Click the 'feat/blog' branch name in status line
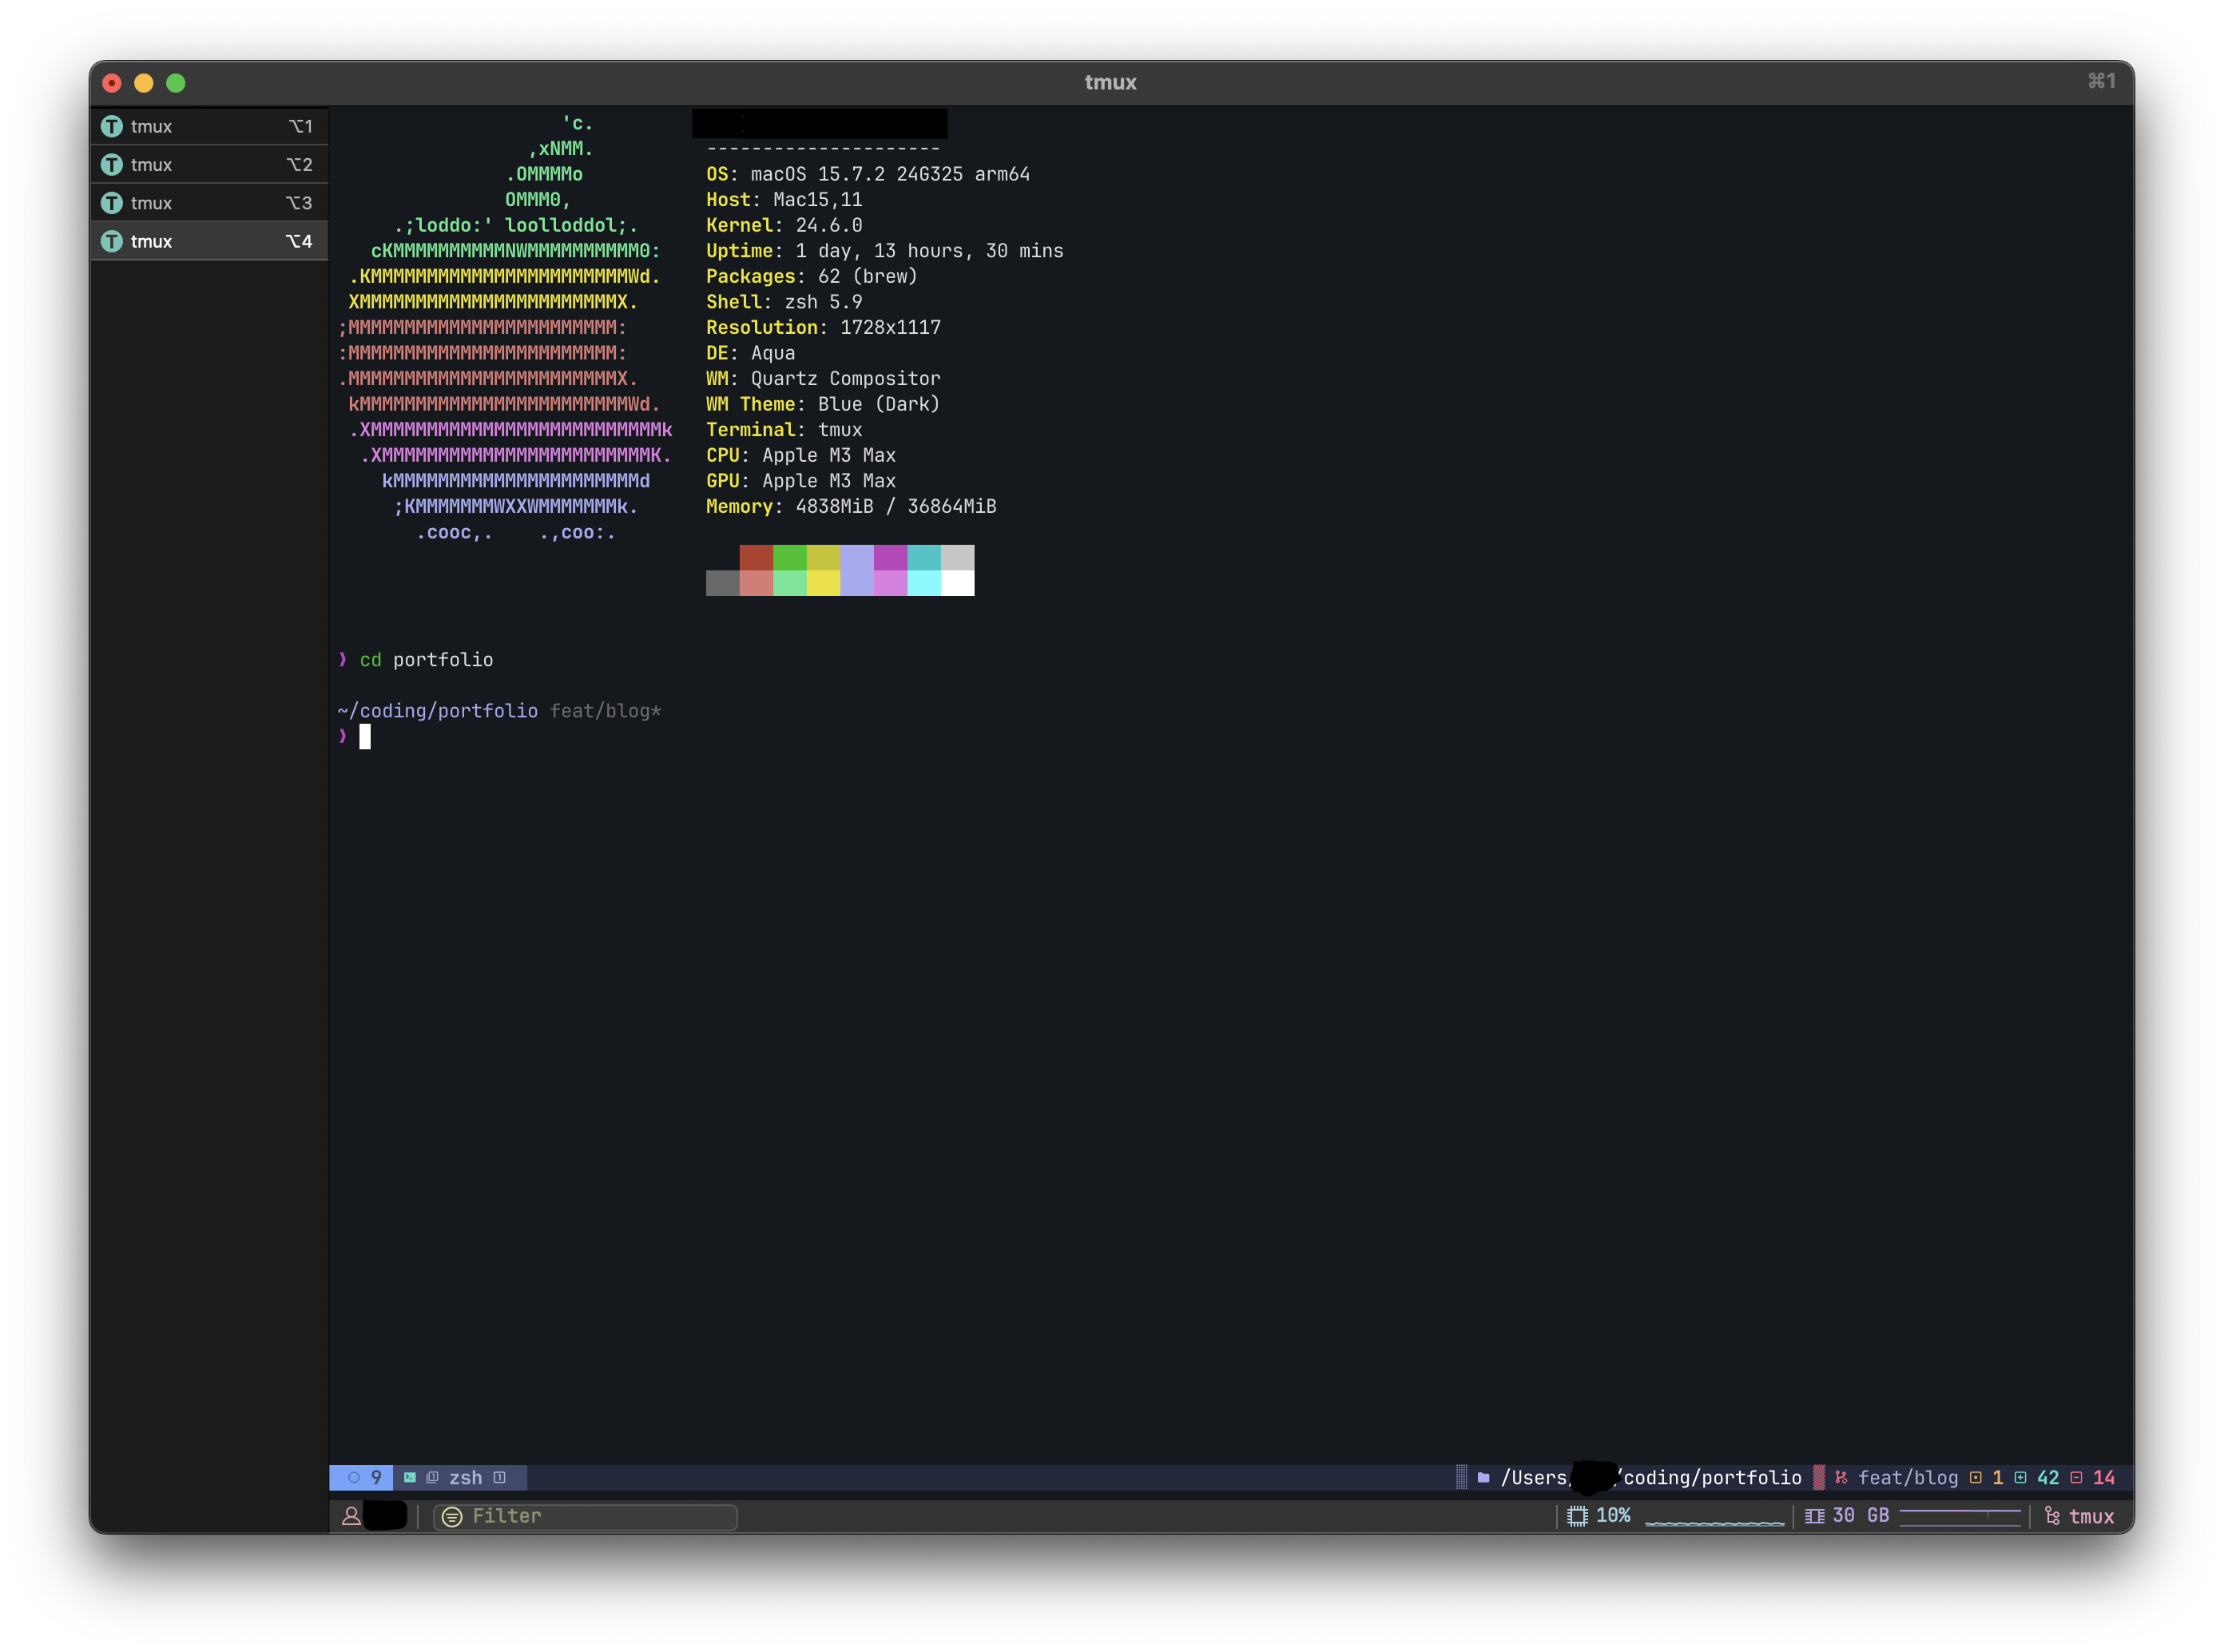This screenshot has height=1652, width=2224. pyautogui.click(x=1908, y=1477)
